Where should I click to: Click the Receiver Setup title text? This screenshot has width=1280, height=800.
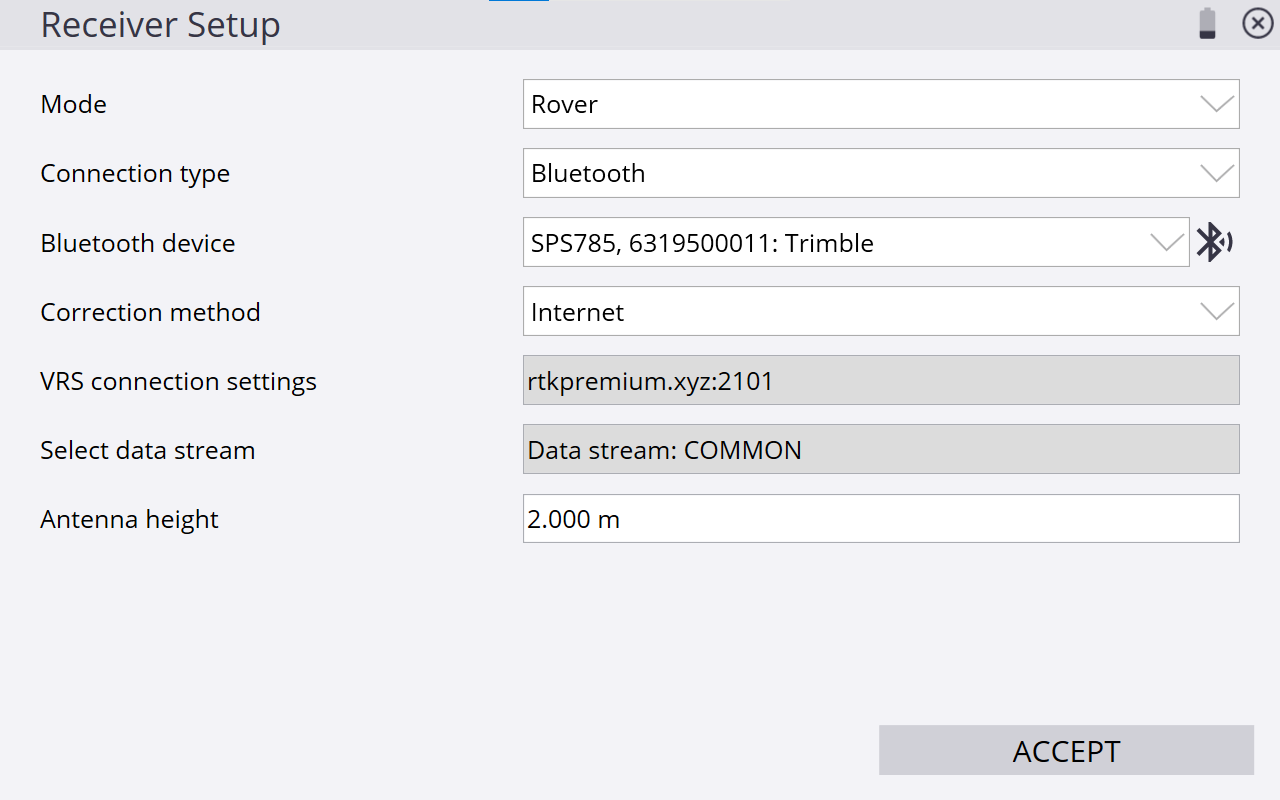[x=160, y=25]
